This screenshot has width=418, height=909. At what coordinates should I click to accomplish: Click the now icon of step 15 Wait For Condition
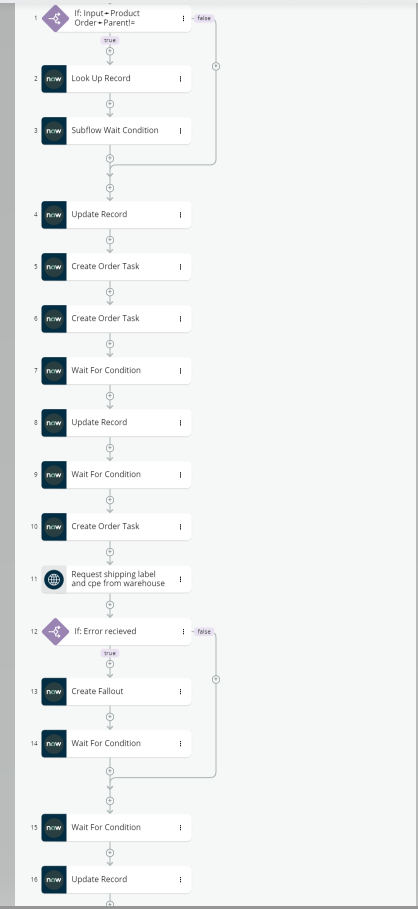tap(54, 828)
